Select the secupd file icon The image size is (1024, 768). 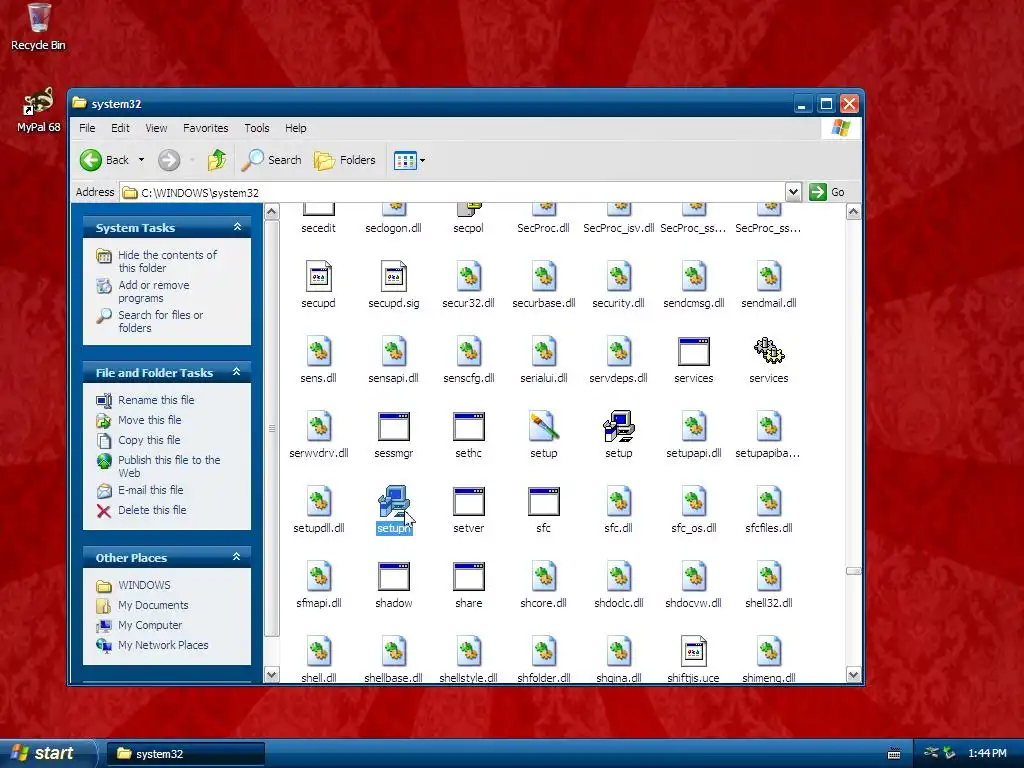coord(318,277)
